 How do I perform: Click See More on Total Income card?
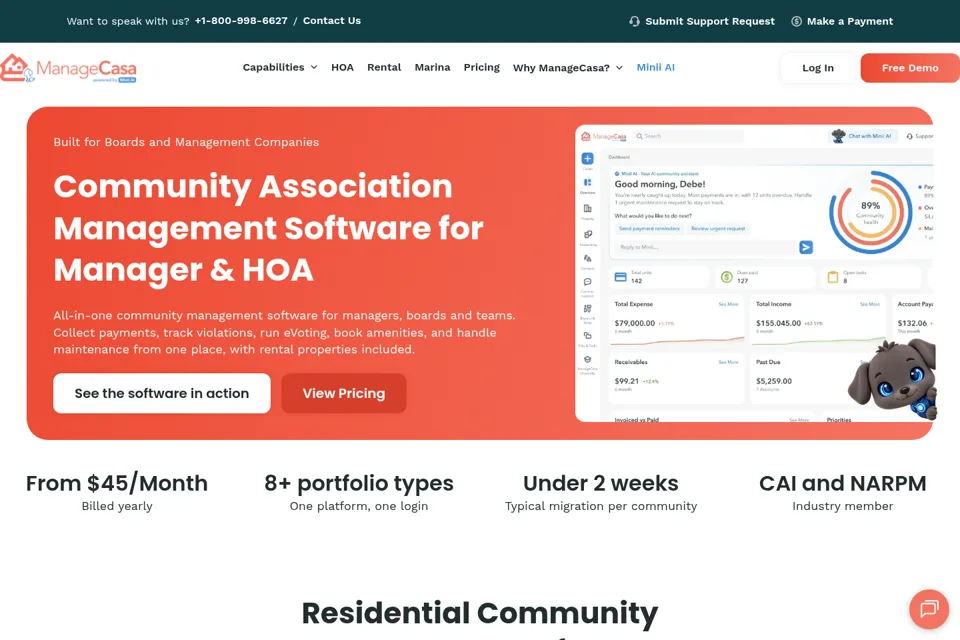tap(869, 304)
